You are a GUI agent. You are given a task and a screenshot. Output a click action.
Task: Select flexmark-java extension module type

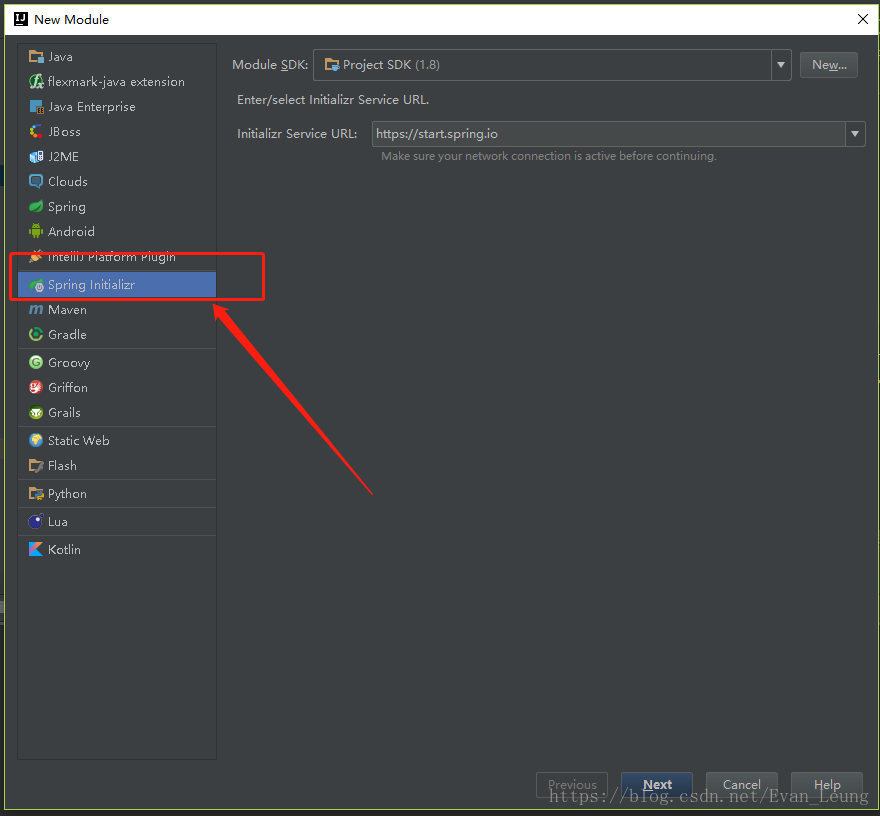pos(116,82)
